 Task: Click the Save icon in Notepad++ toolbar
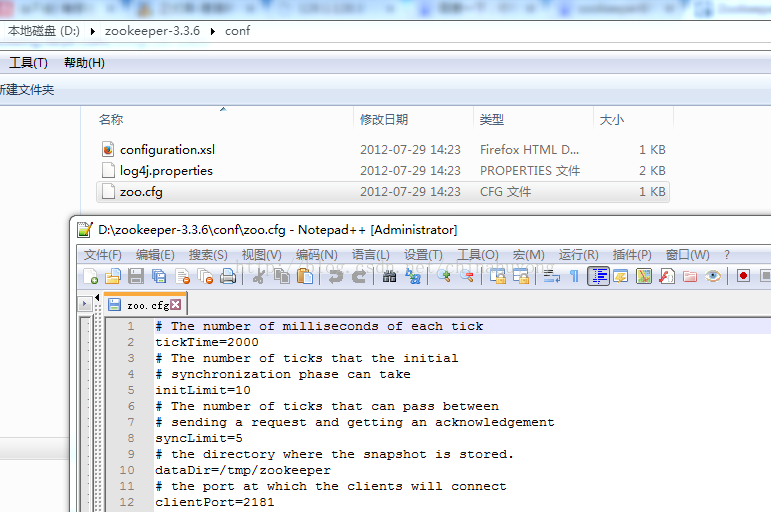point(136,276)
